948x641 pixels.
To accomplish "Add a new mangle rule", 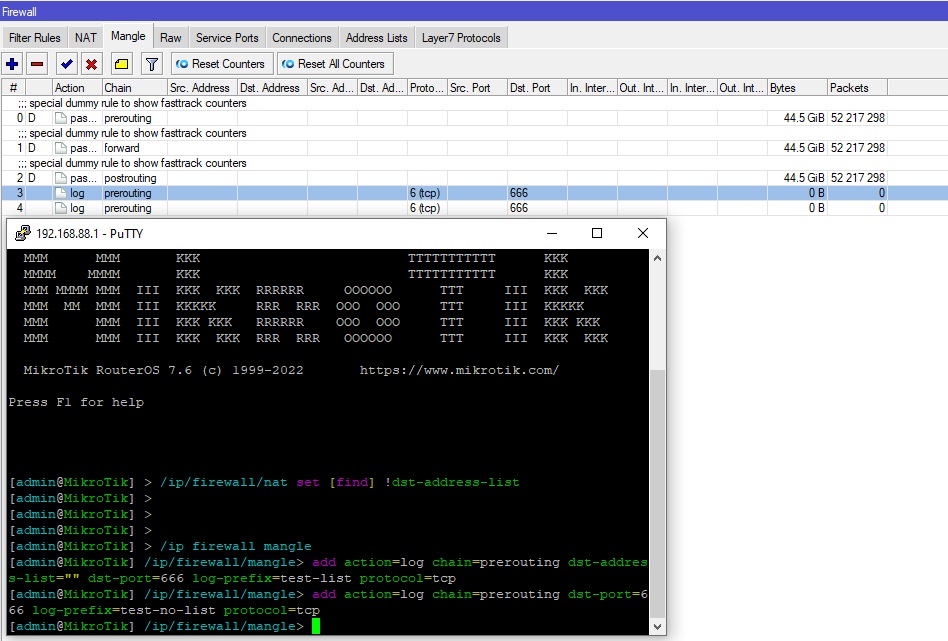I will [x=11, y=63].
